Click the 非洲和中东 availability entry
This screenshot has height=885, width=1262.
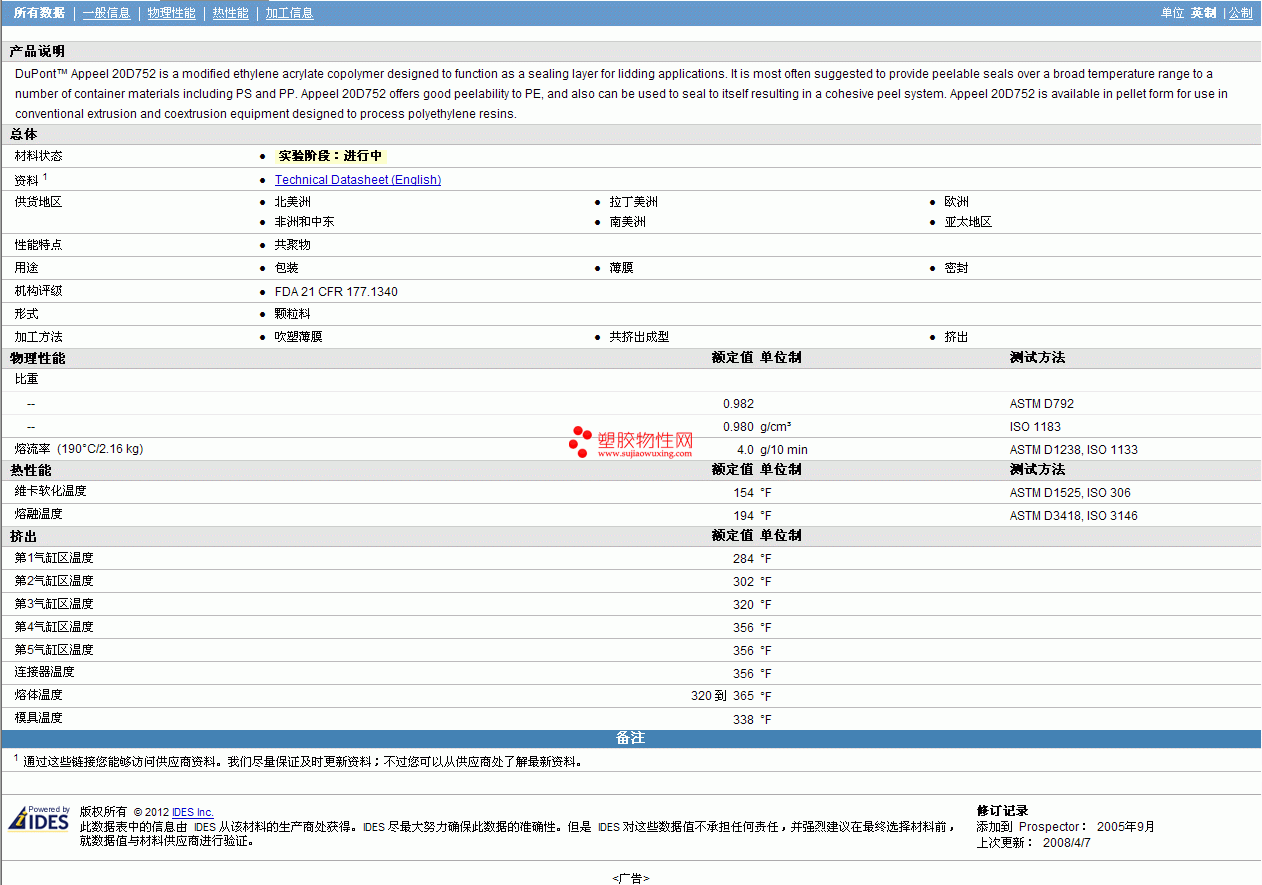304,222
